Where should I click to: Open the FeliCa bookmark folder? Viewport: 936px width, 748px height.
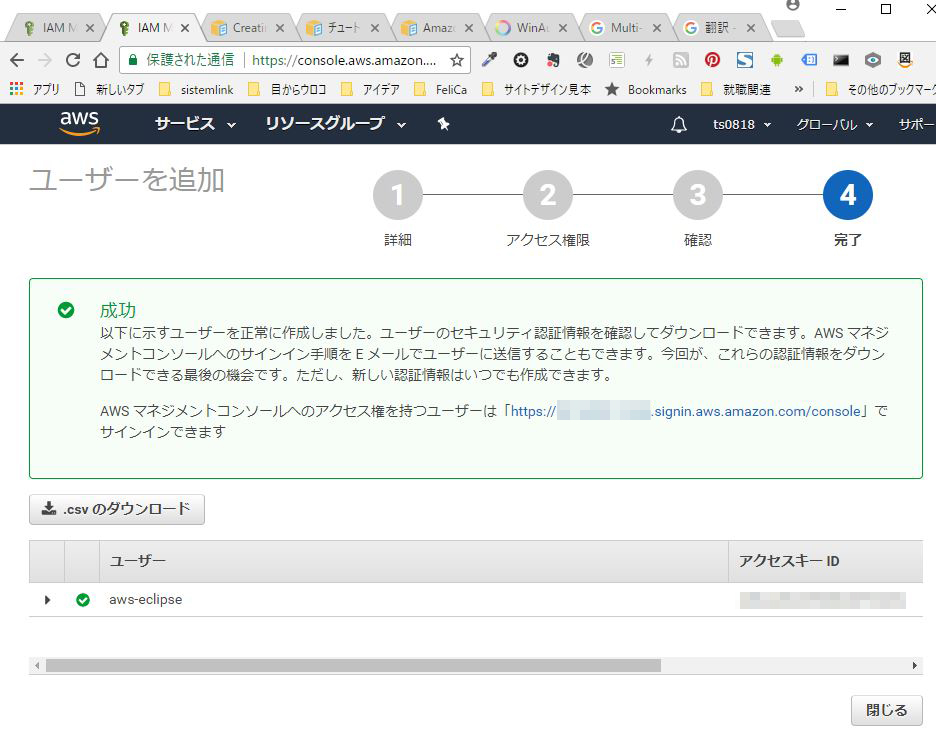coord(441,90)
